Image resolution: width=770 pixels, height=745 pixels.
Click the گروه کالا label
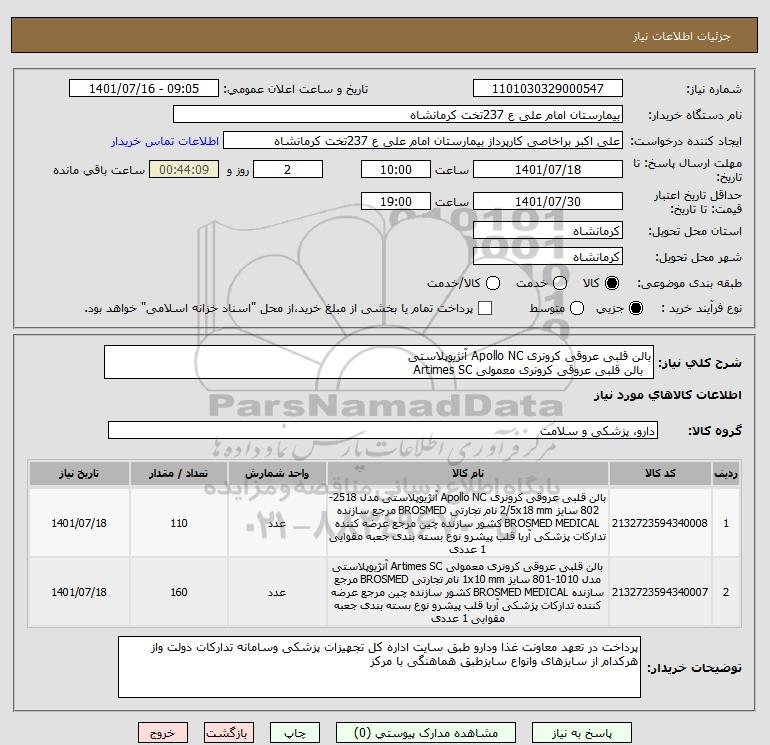tap(715, 431)
